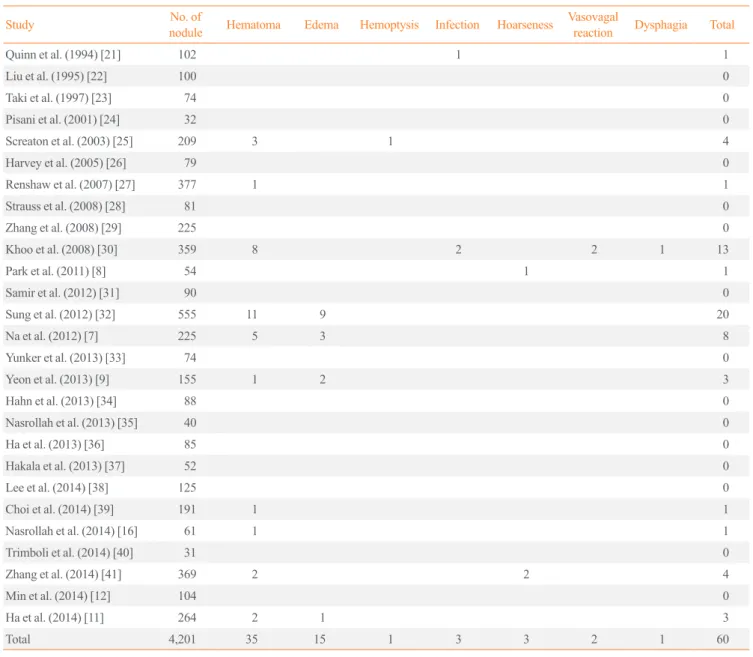Viewport: 753px width, 657px height.
Task: Select 'Nasrollah et al. (2013) [35]' row label
Action: [72, 423]
